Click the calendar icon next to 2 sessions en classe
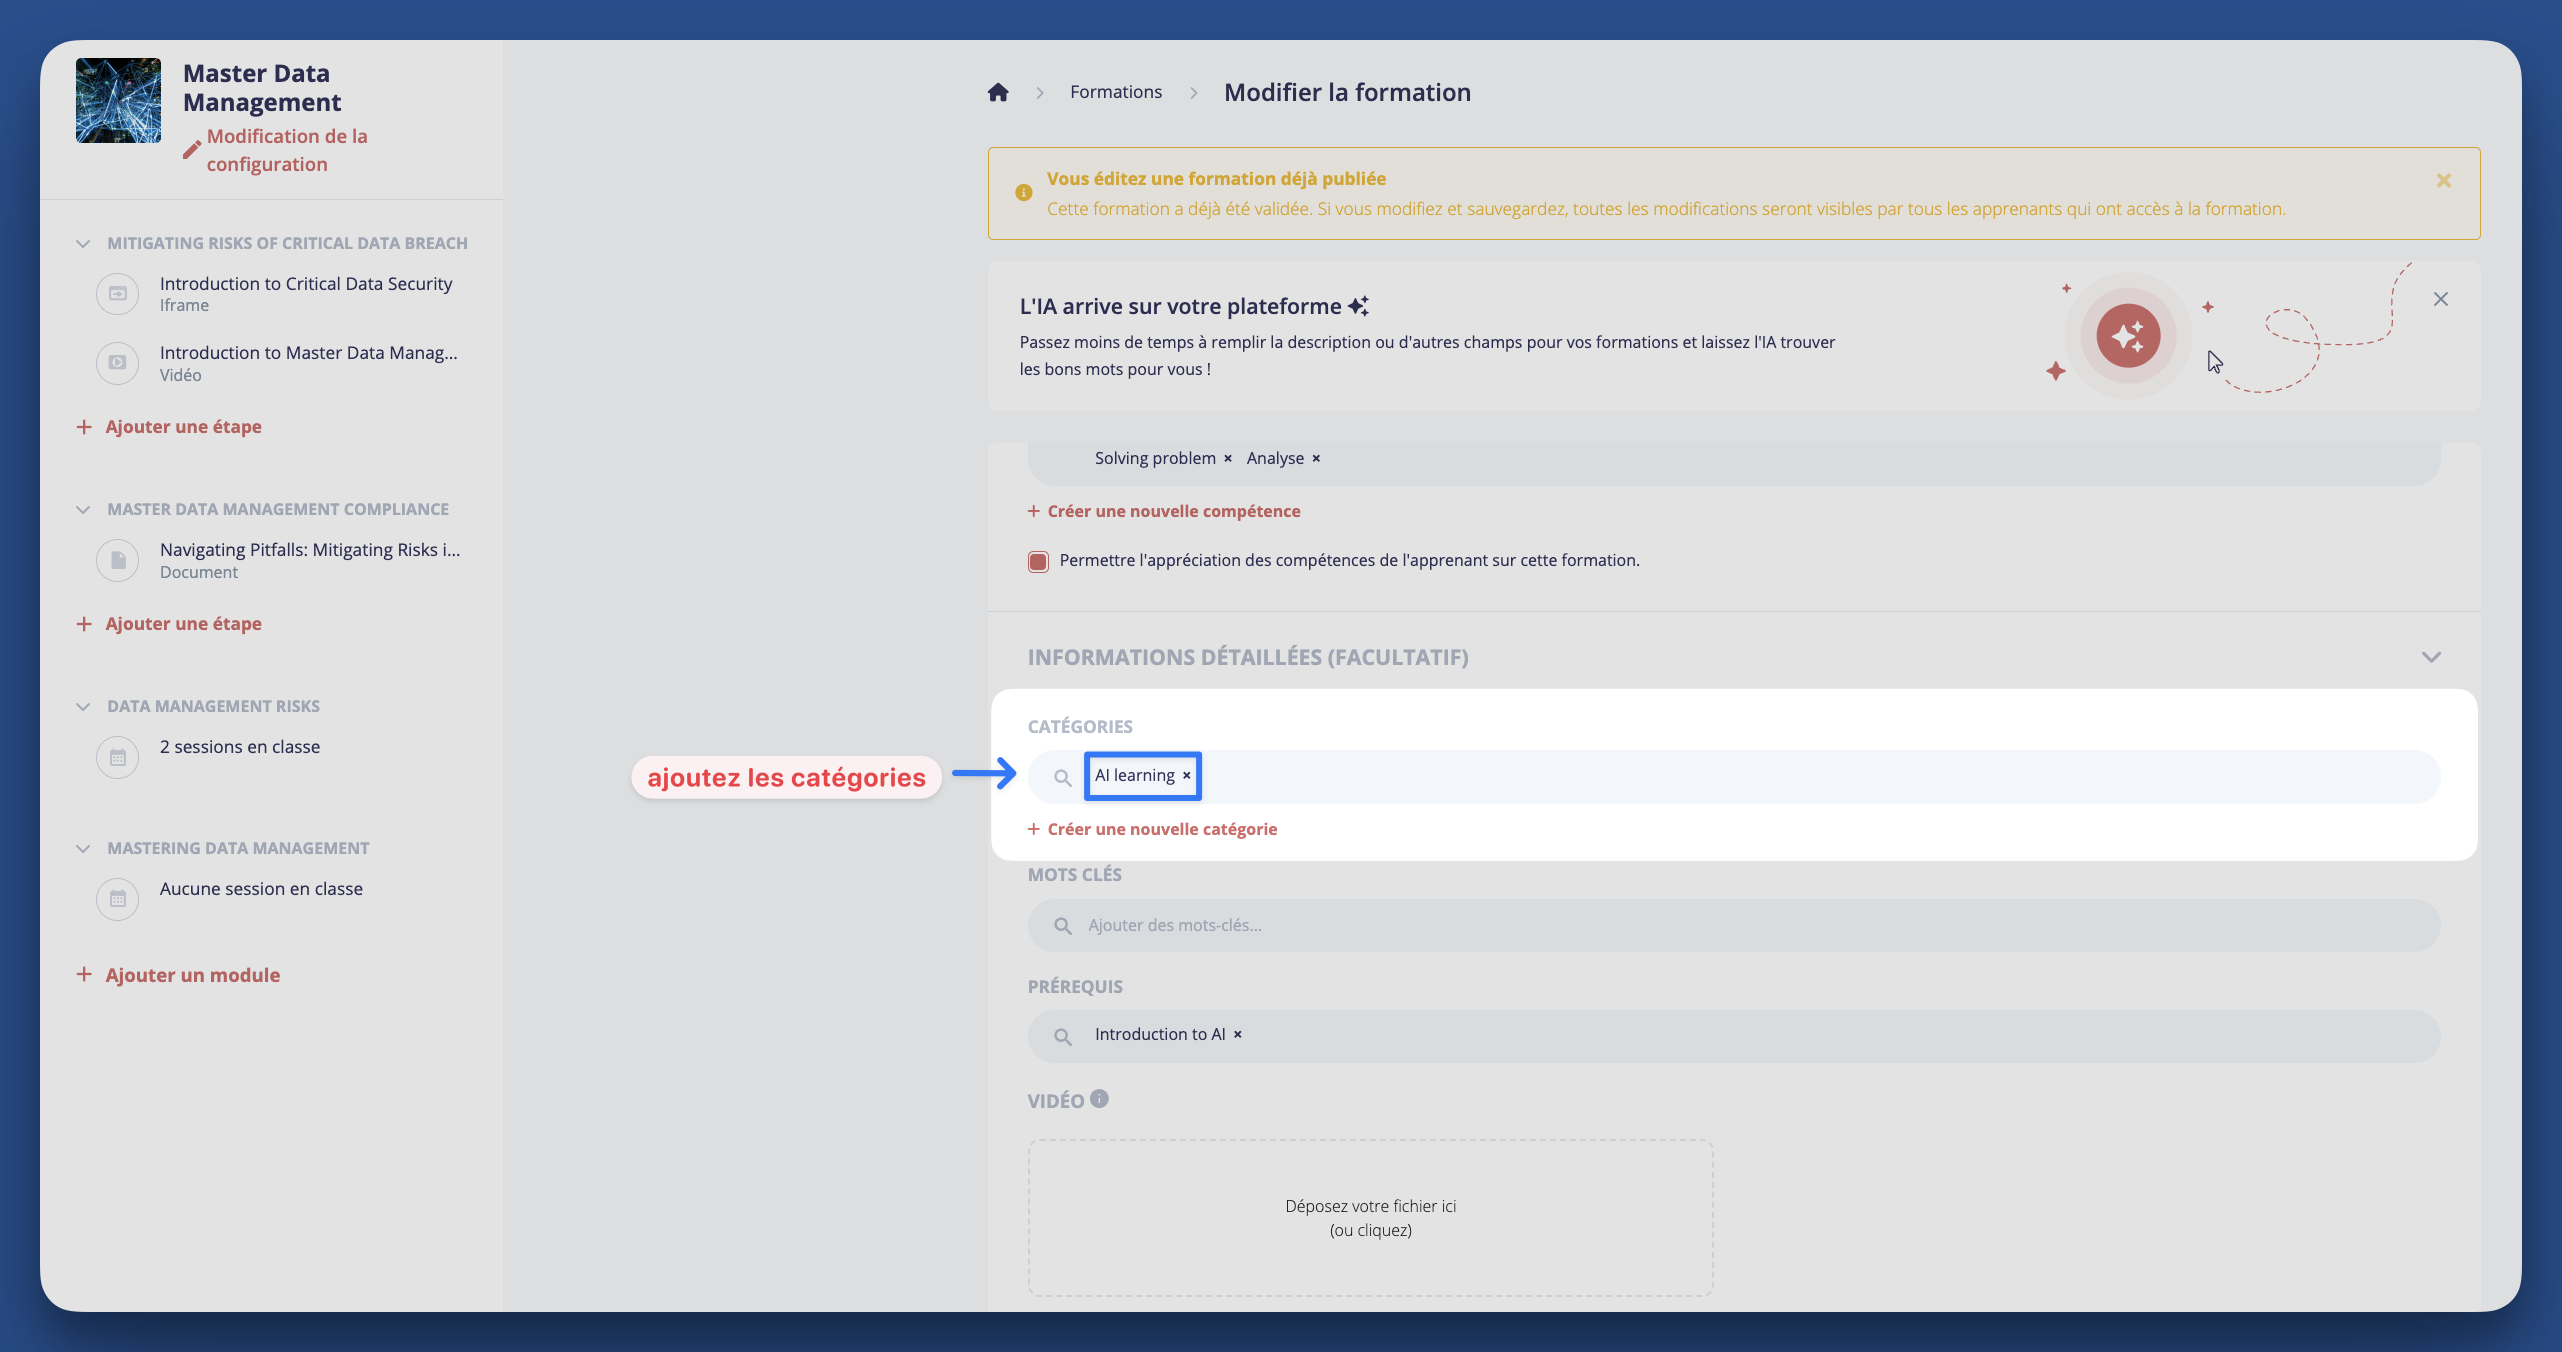The height and width of the screenshot is (1352, 2562). coord(117,757)
